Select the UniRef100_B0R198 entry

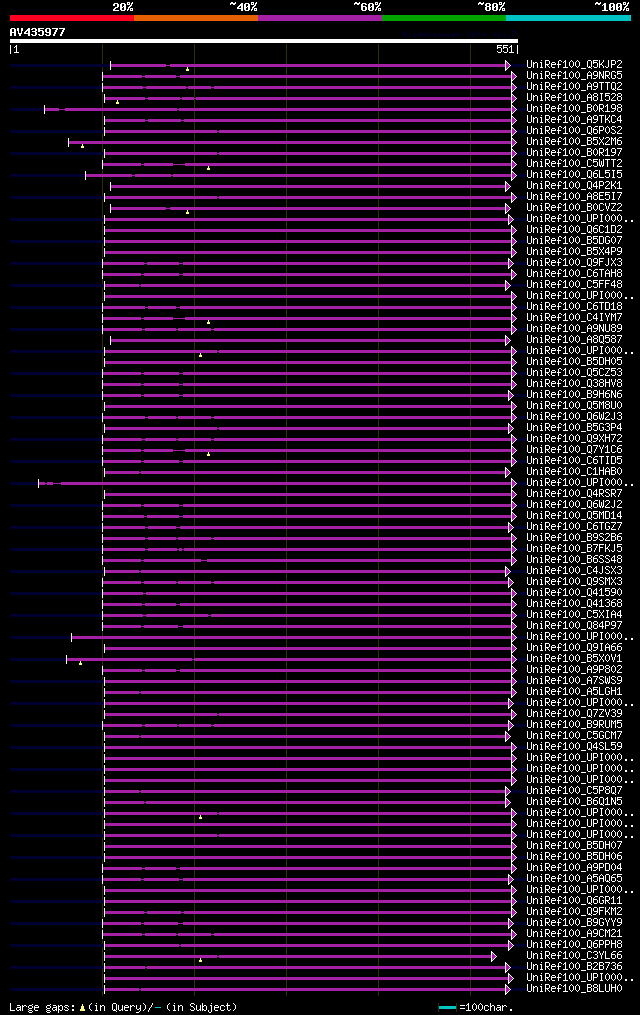pos(574,109)
